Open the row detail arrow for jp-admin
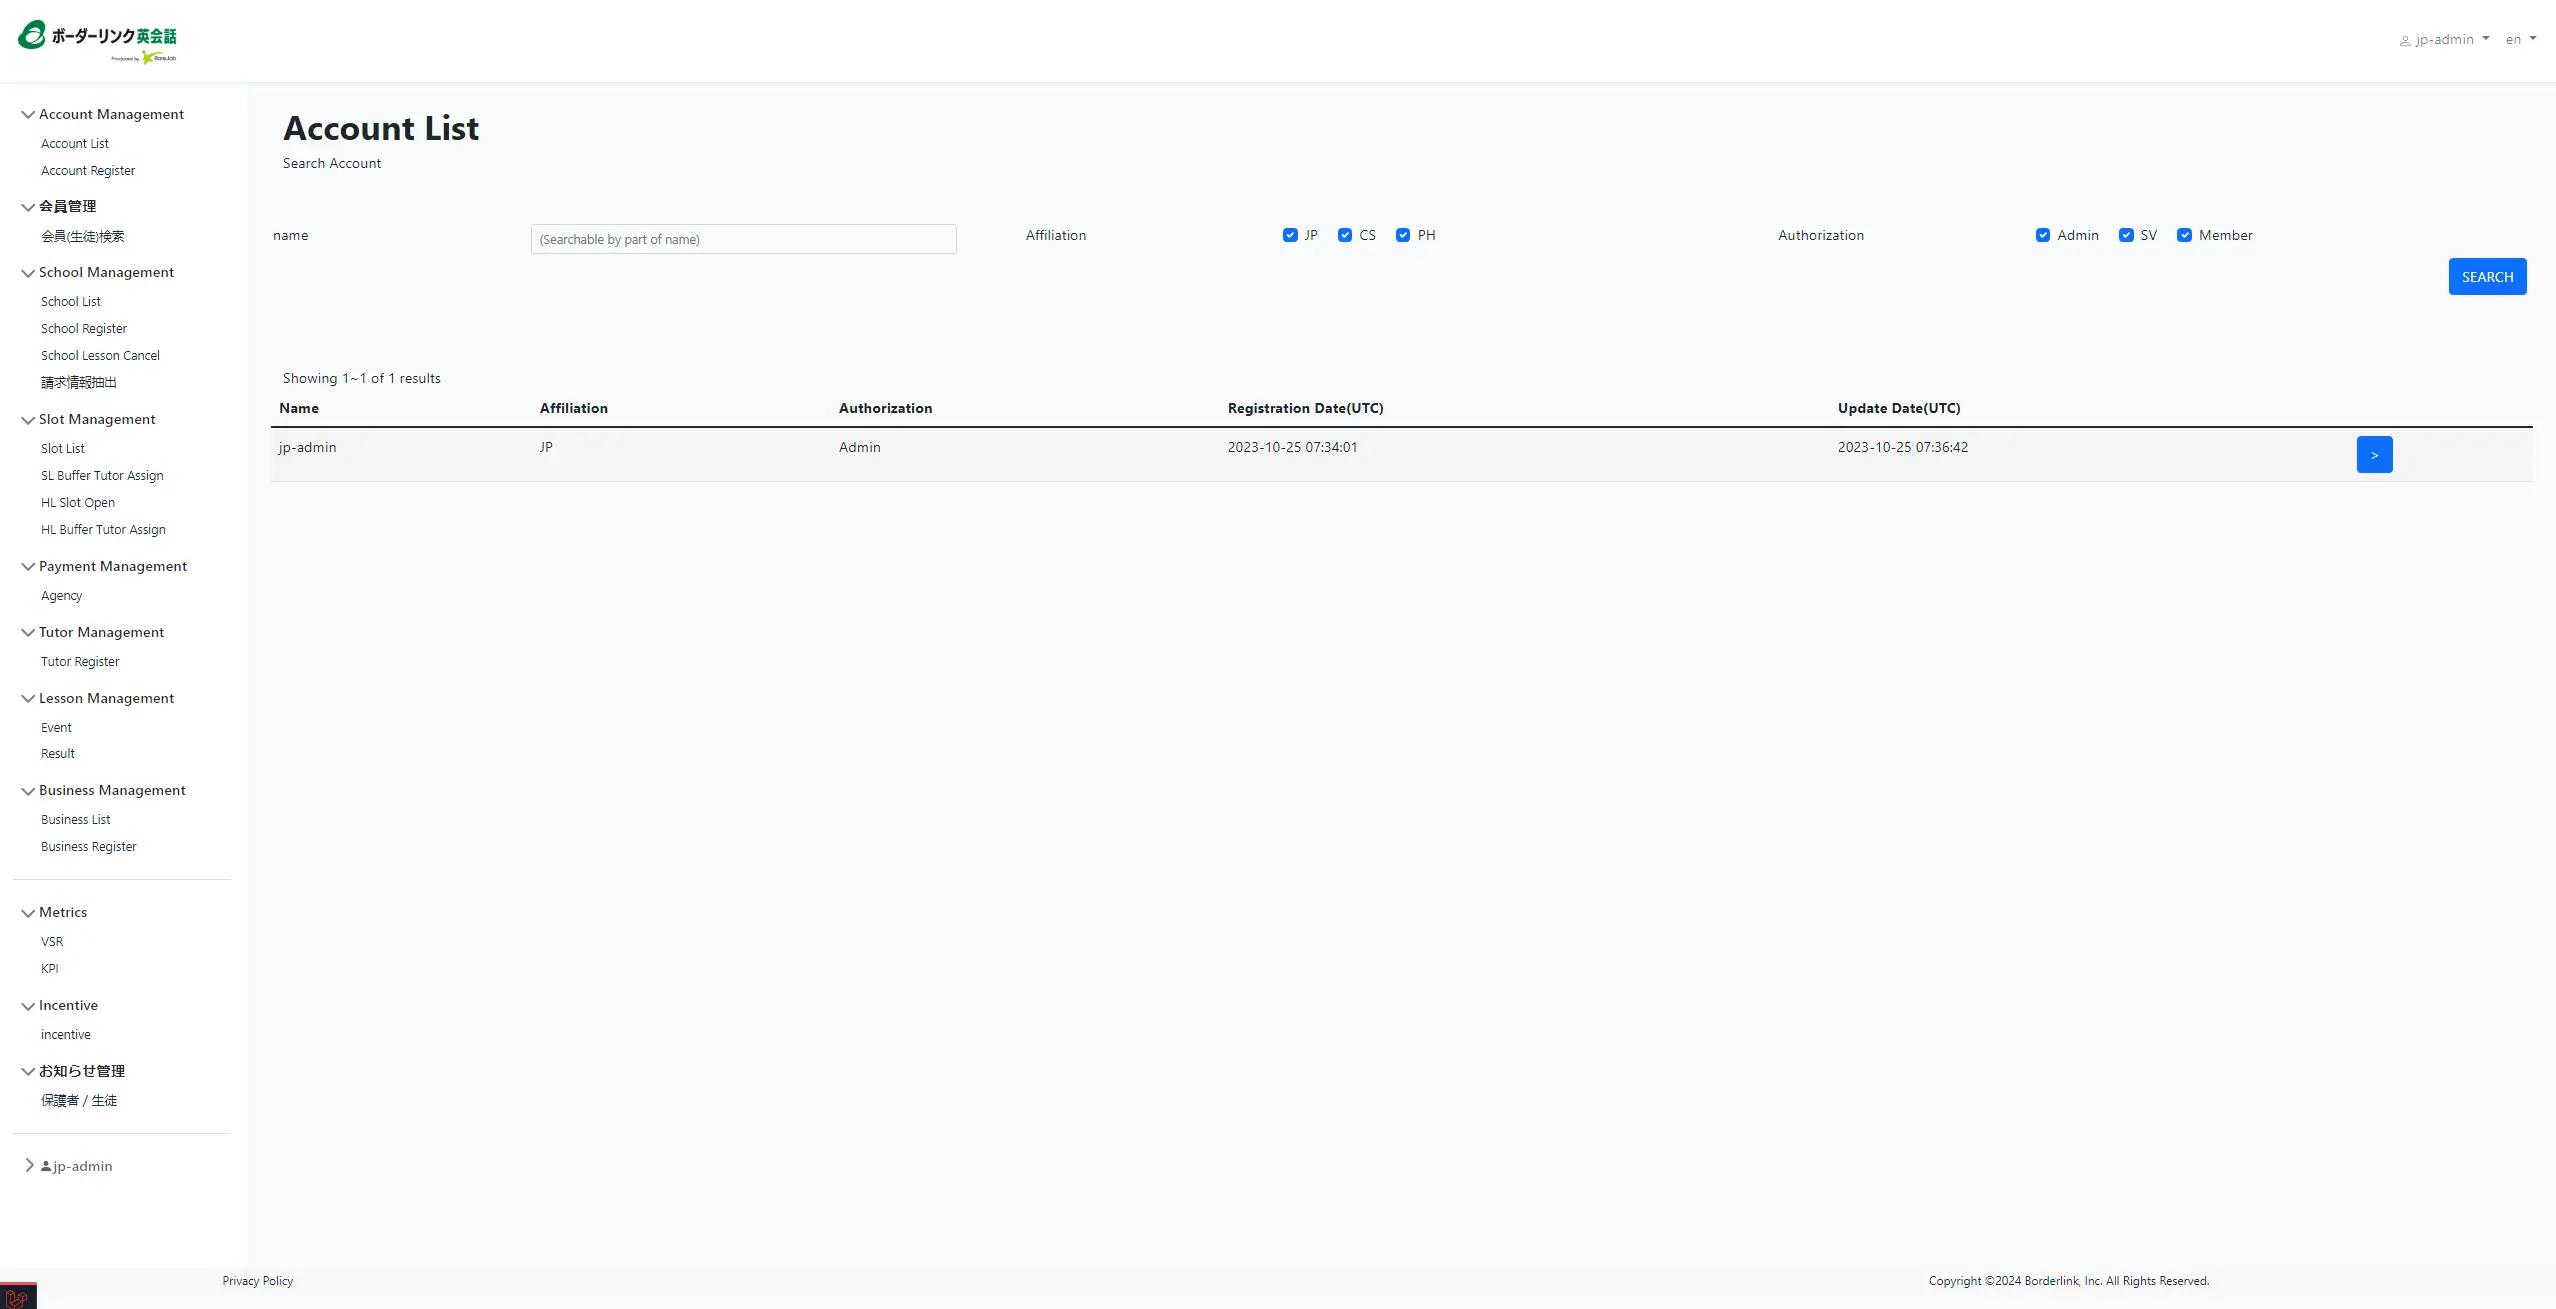This screenshot has height=1309, width=2556. click(2374, 455)
